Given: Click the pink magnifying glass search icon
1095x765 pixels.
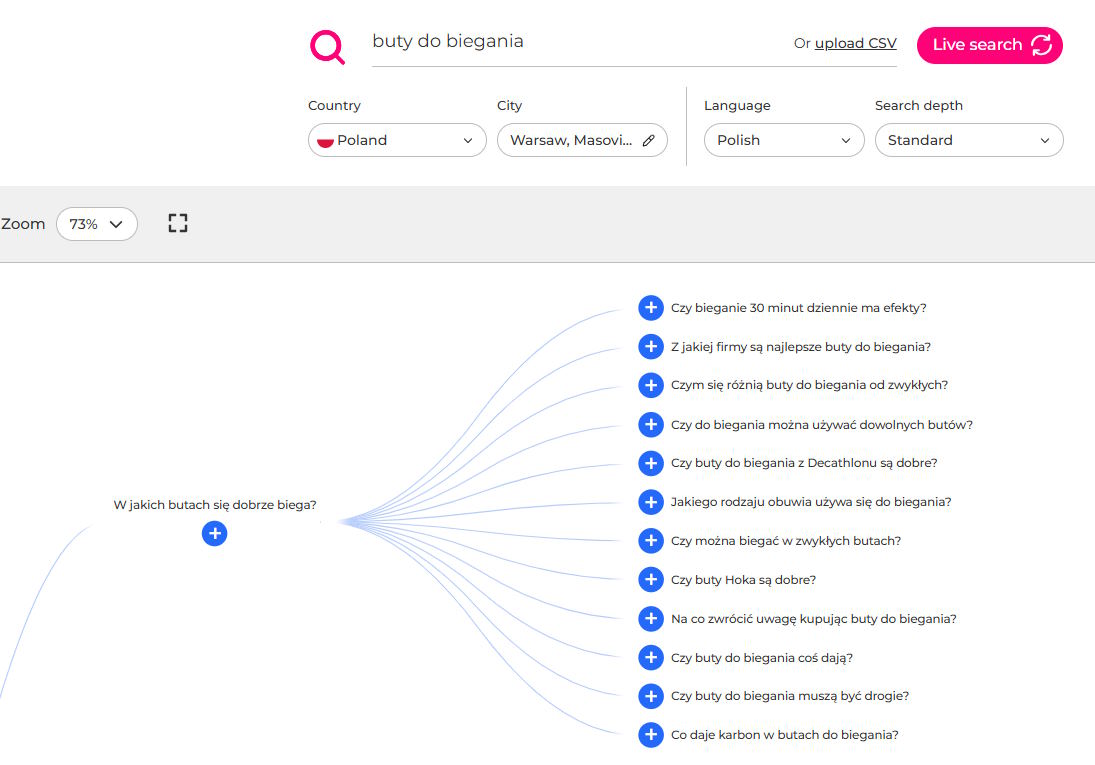Looking at the screenshot, I should click(x=327, y=47).
